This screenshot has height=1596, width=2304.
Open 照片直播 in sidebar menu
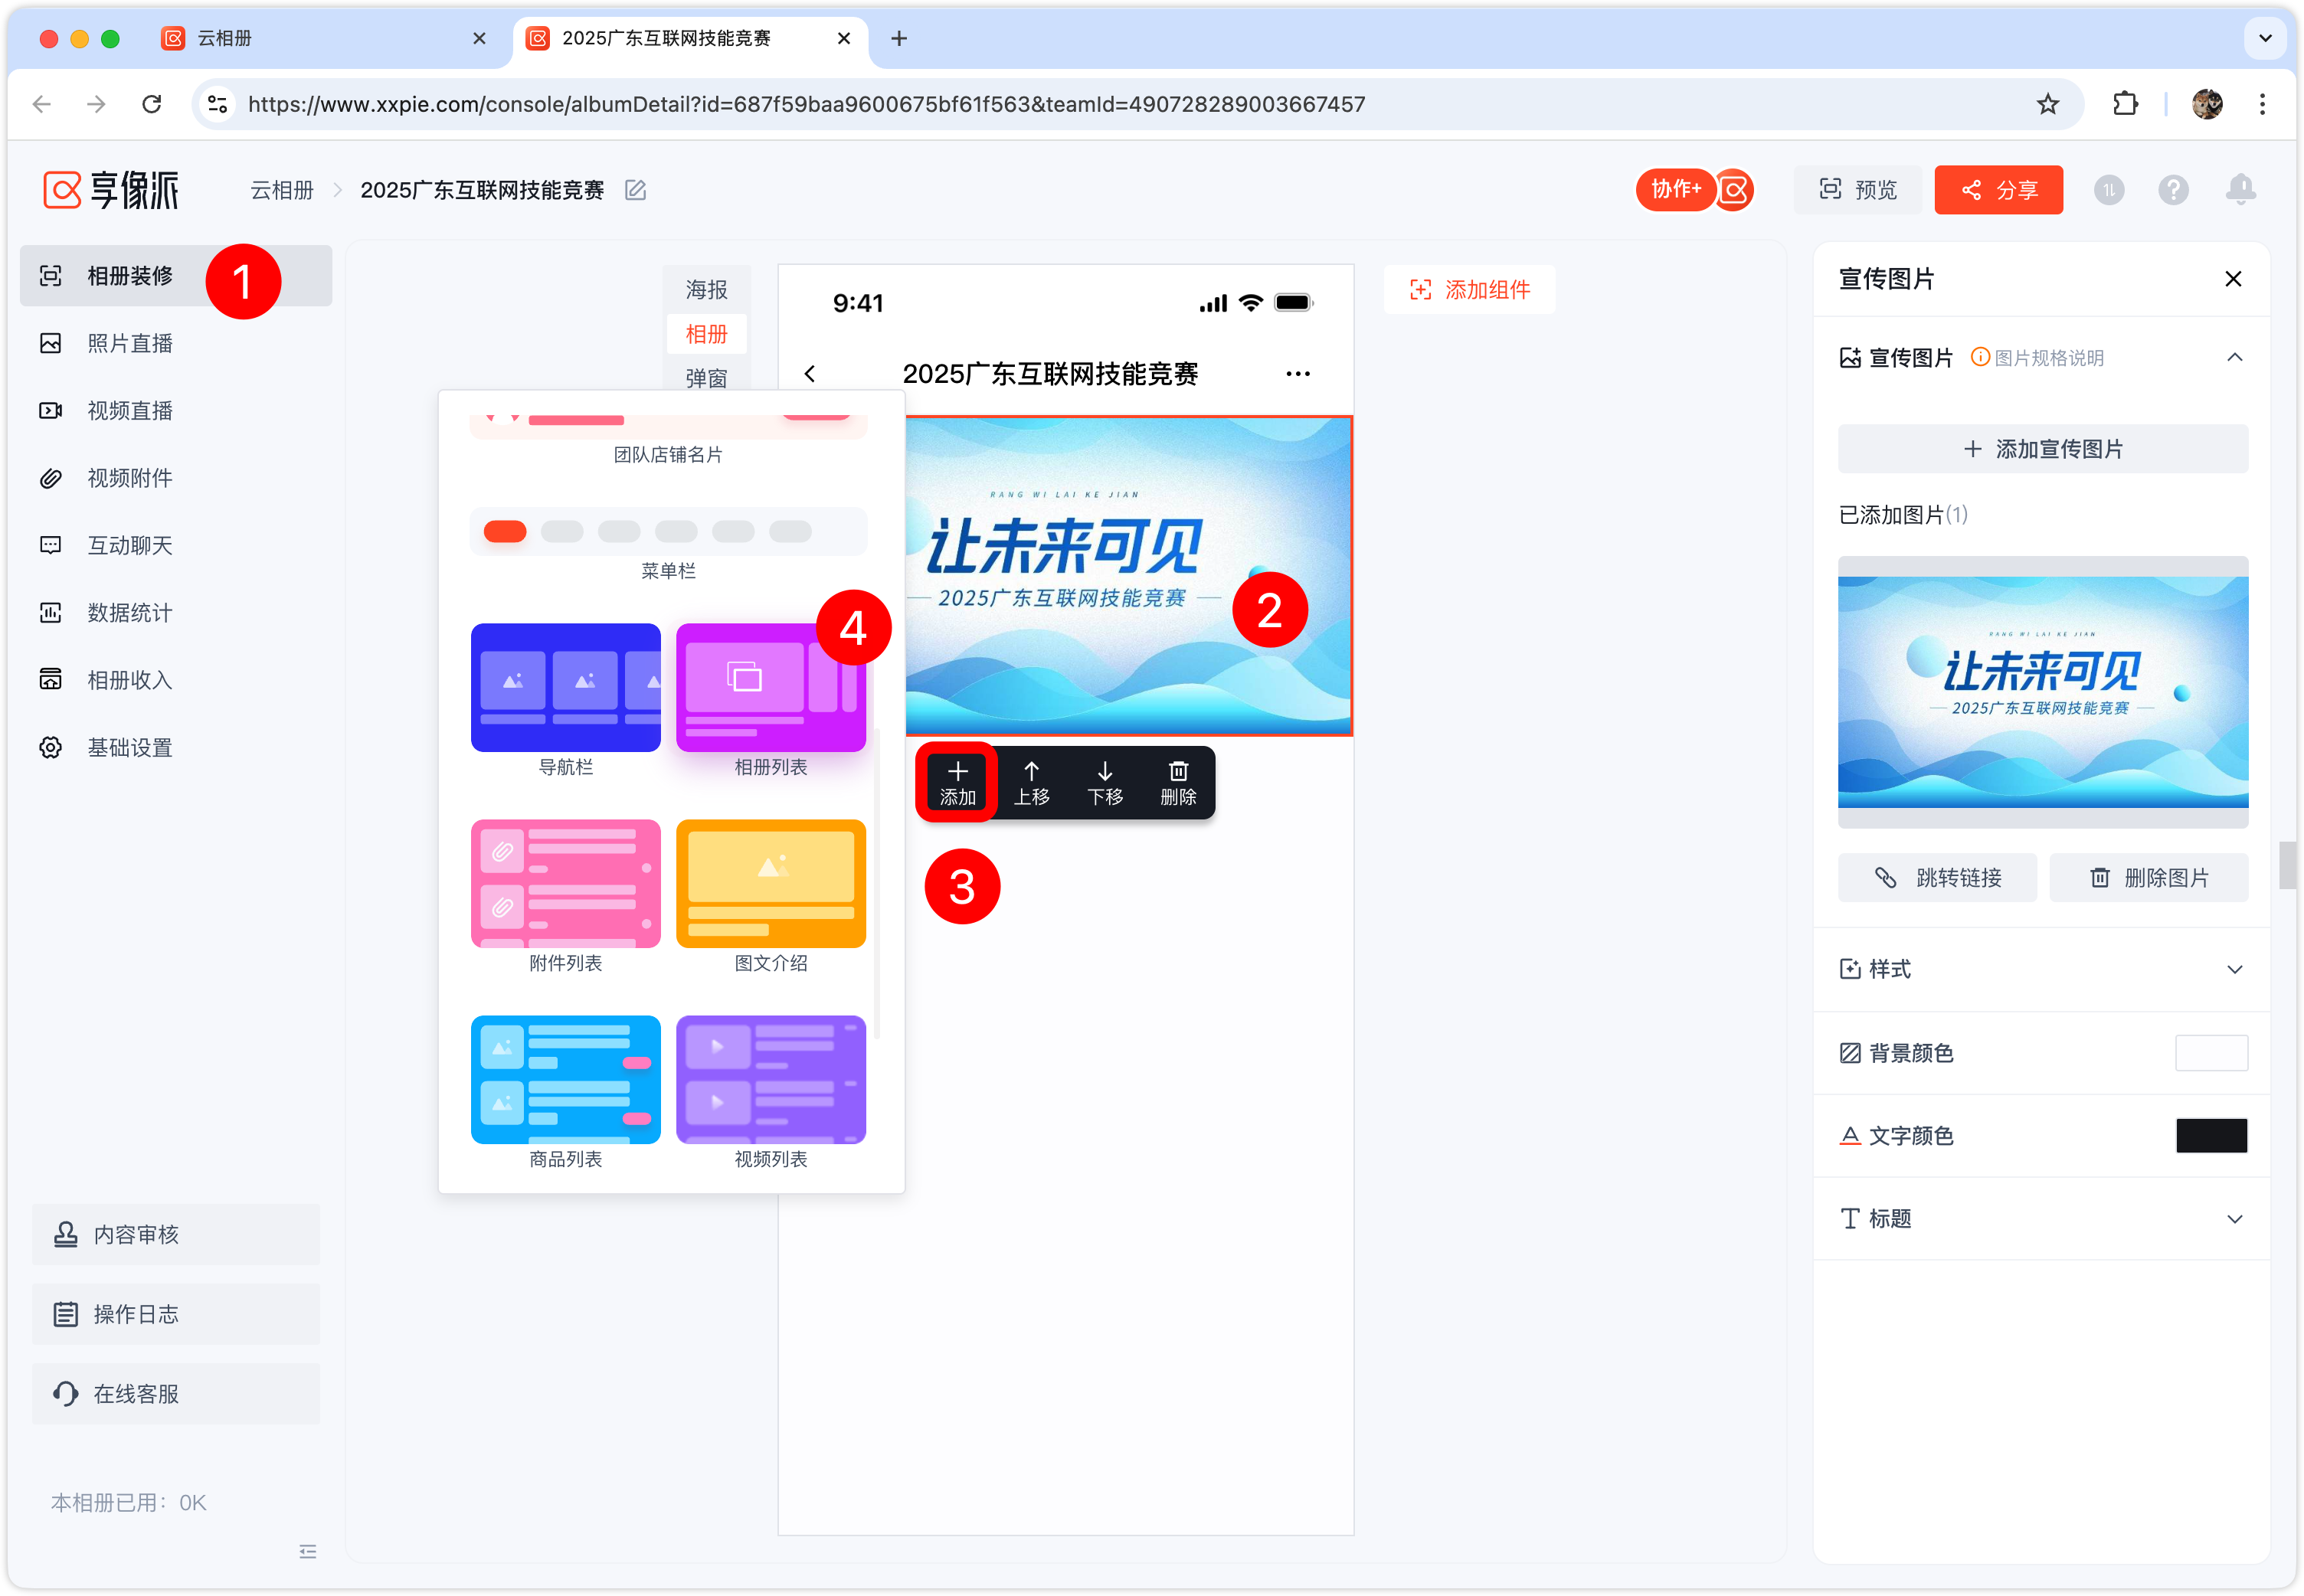130,344
